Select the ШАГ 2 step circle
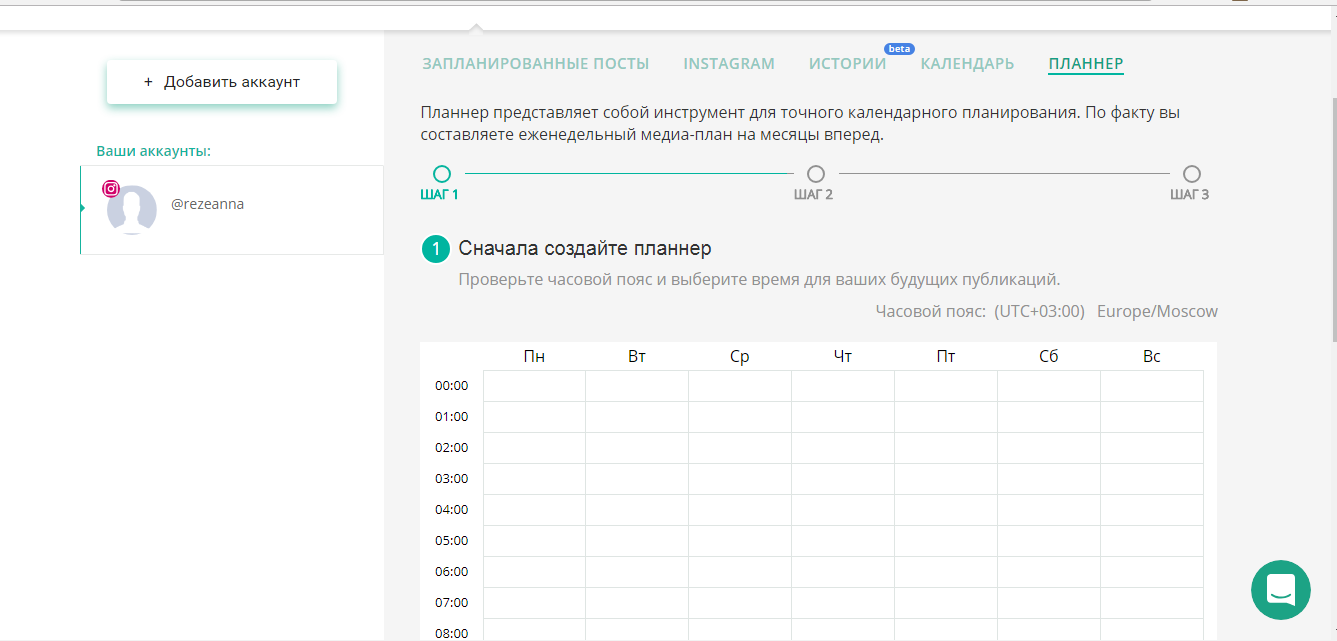 815,173
